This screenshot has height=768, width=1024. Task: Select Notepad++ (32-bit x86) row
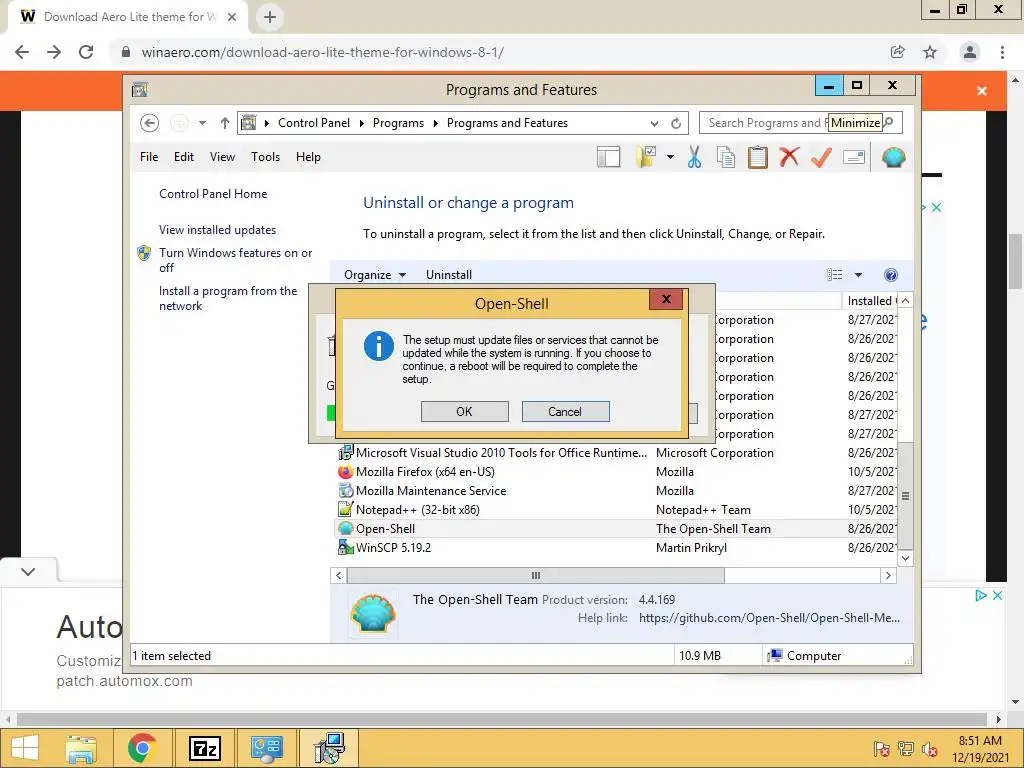(616, 509)
